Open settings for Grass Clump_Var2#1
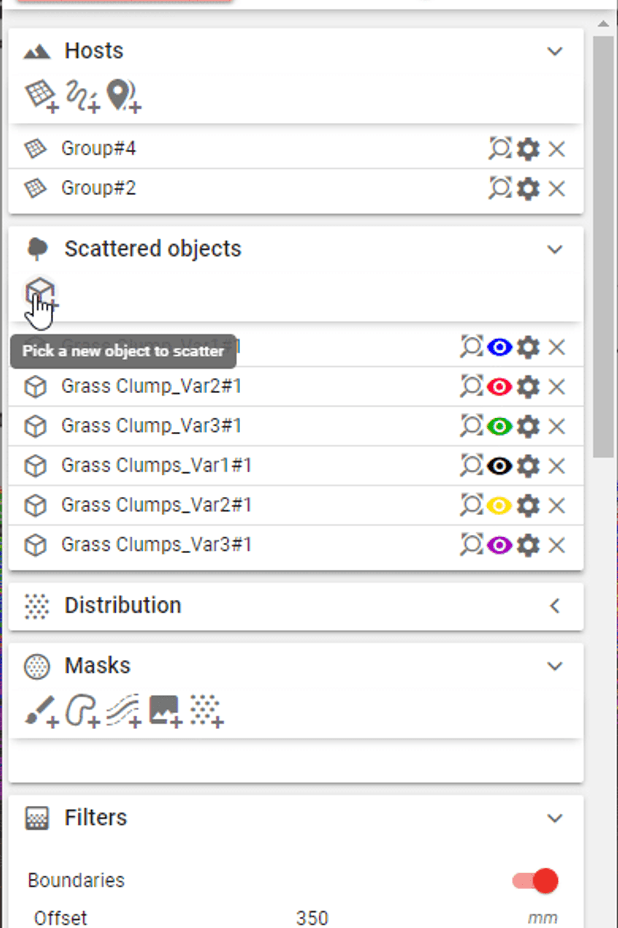Screen dimensions: 618x928 [528, 386]
